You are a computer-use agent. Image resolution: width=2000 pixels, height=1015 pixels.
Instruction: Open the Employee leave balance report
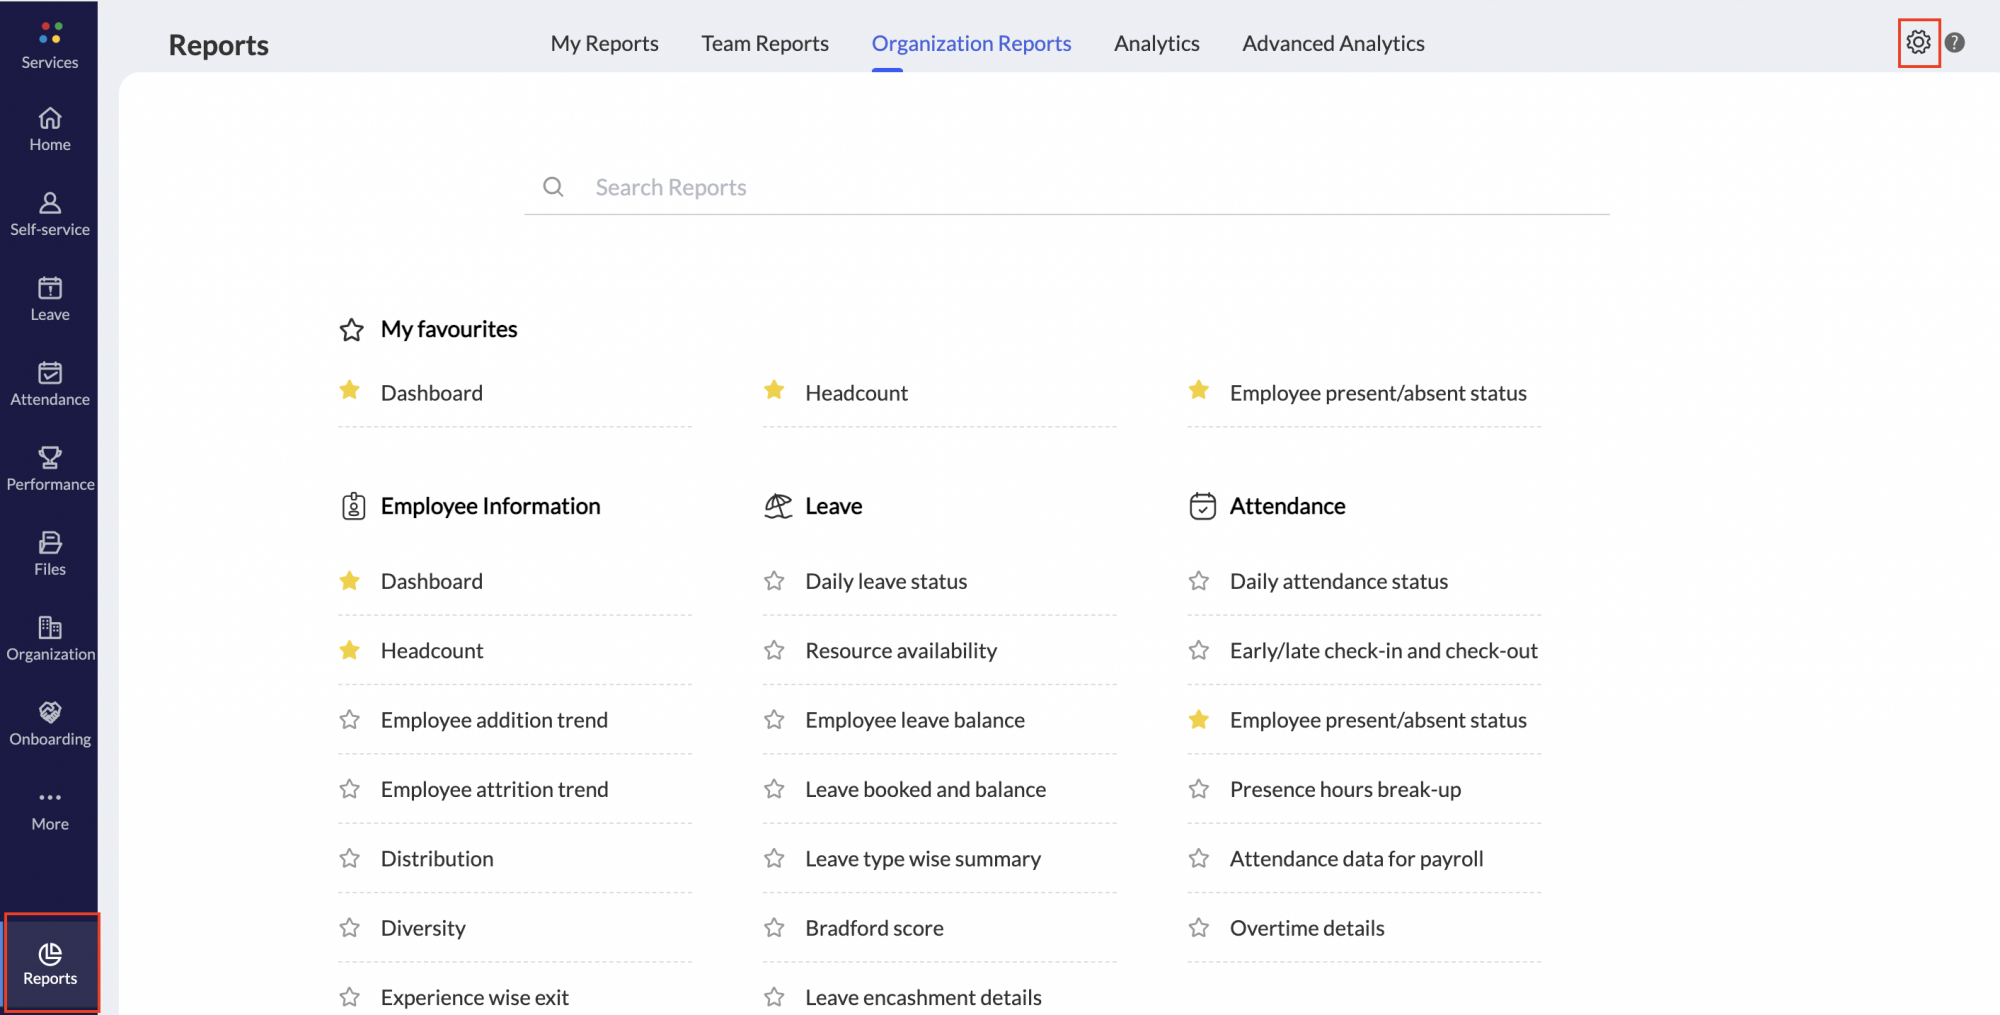[915, 720]
